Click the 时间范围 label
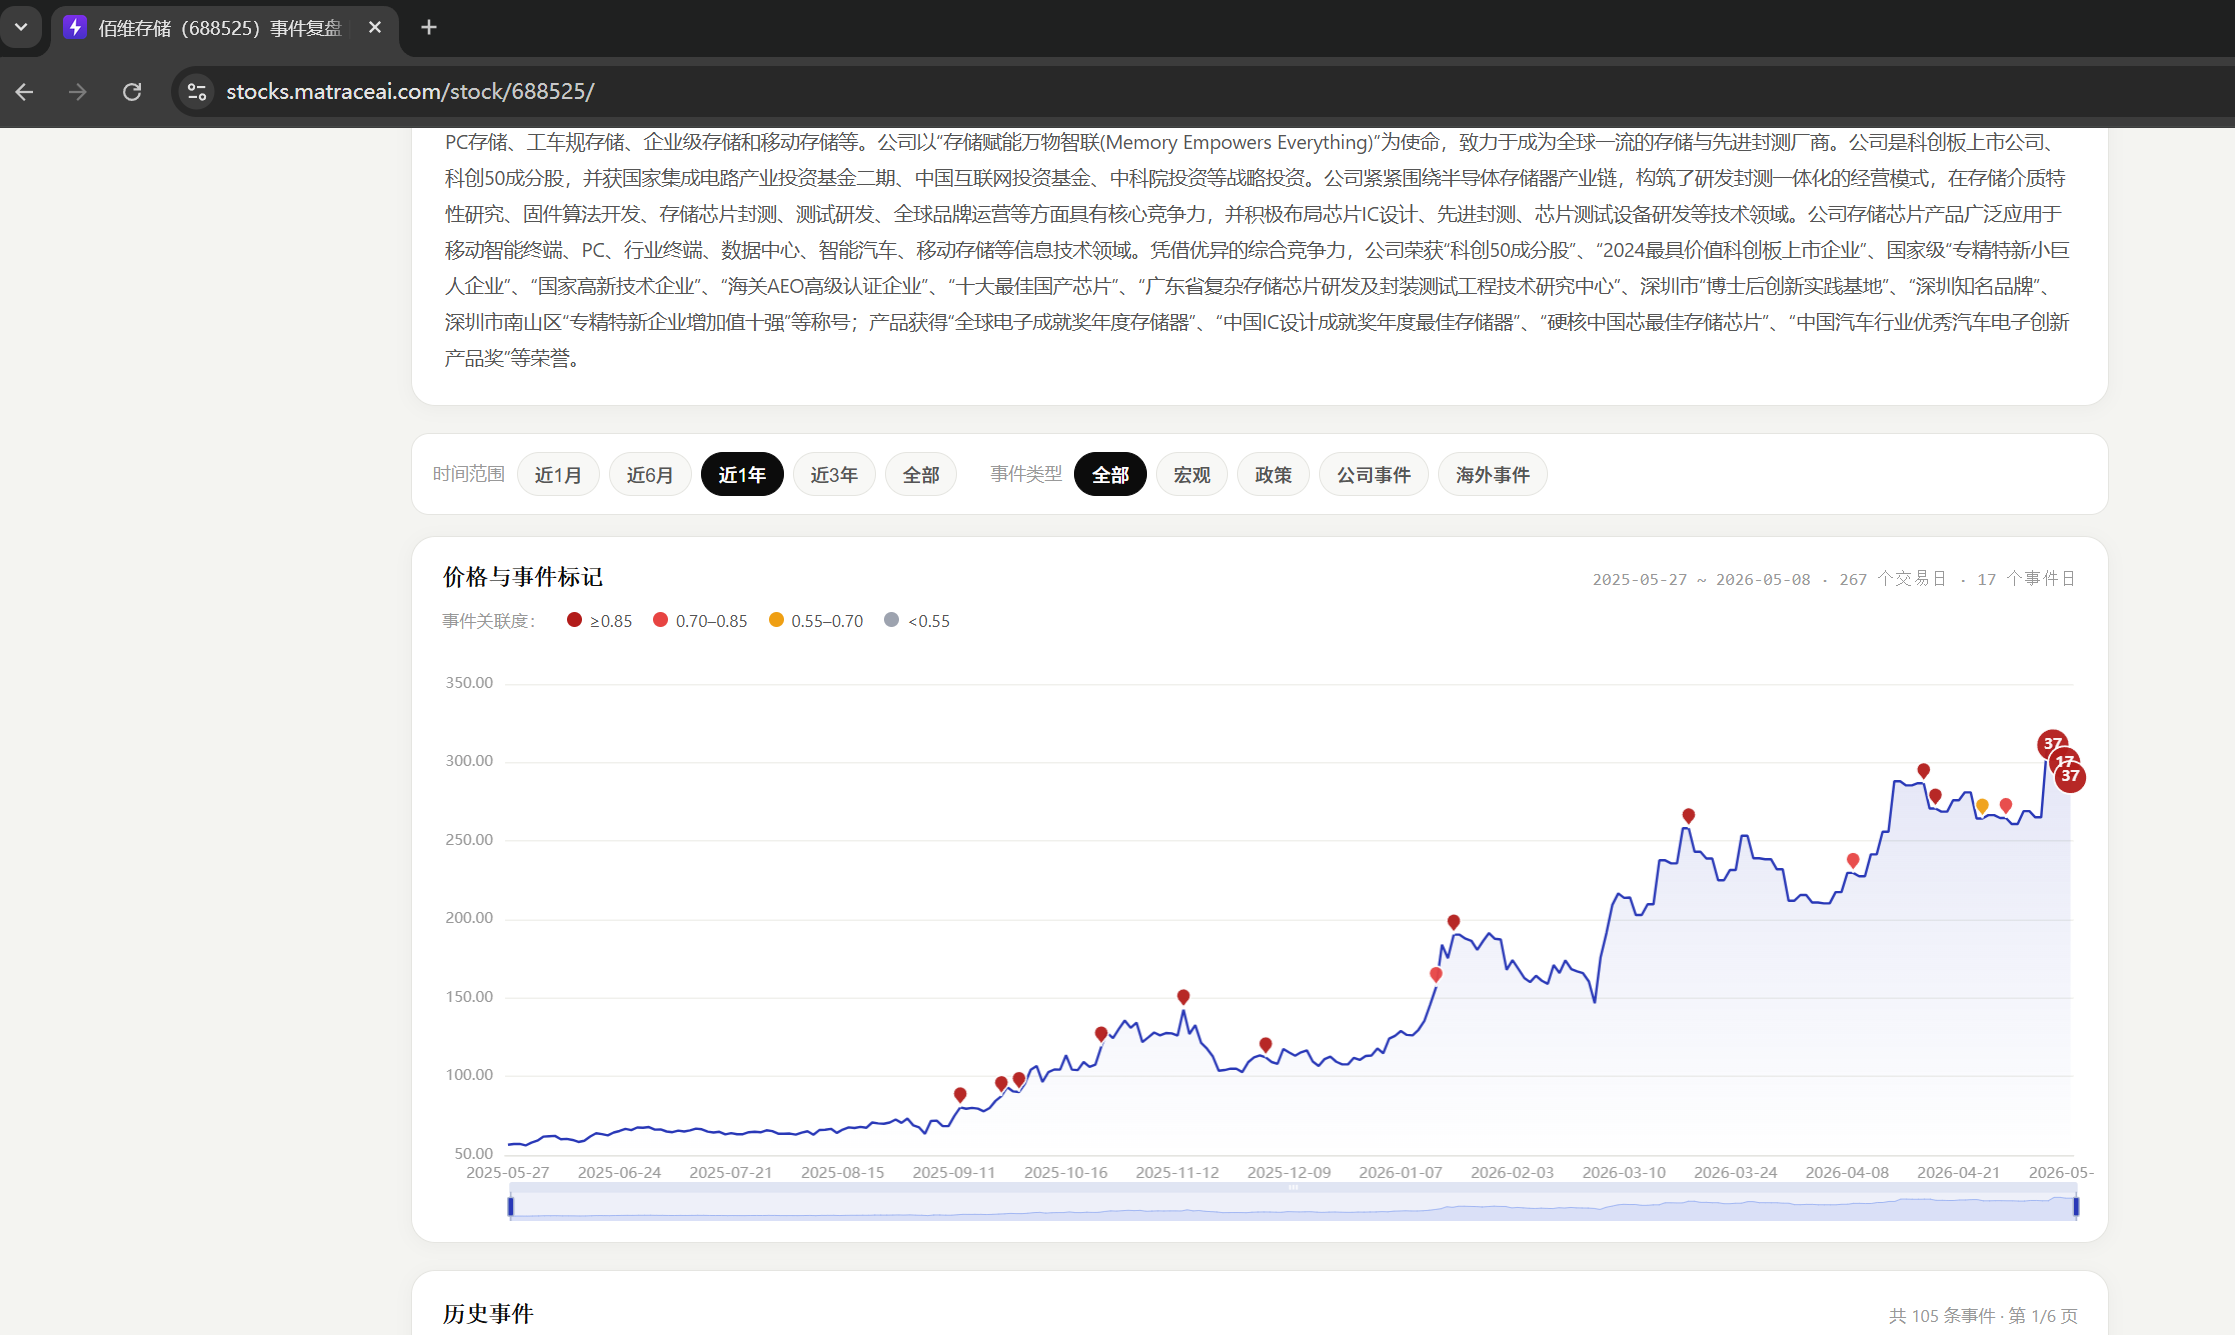Image resolution: width=2235 pixels, height=1335 pixels. pos(469,474)
